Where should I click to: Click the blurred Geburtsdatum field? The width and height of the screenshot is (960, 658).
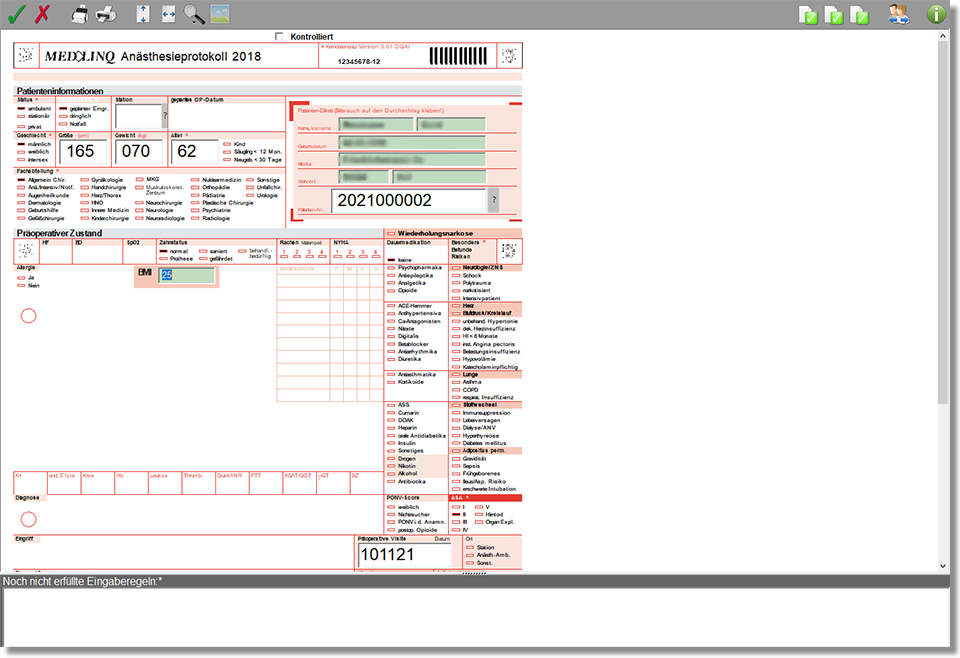[412, 143]
